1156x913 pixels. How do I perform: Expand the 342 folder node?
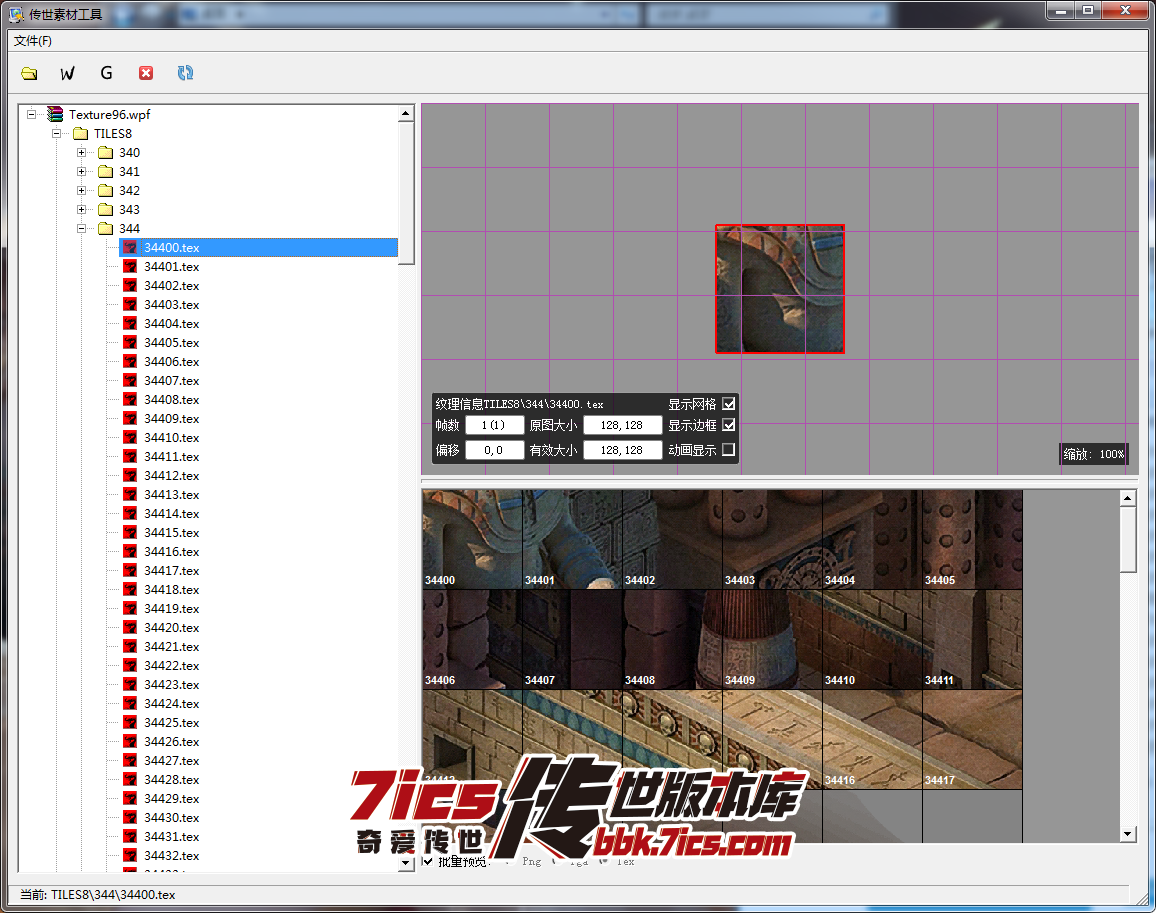tap(82, 191)
